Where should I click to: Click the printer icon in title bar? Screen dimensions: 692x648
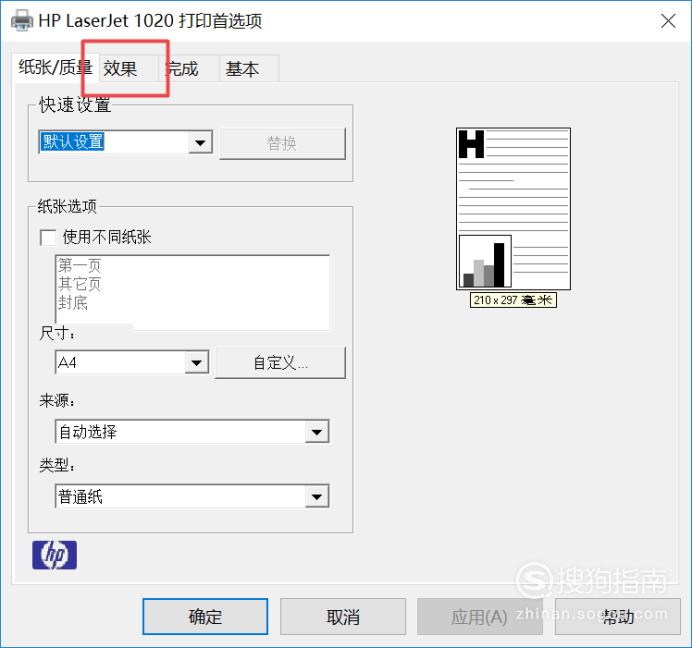pyautogui.click(x=22, y=20)
